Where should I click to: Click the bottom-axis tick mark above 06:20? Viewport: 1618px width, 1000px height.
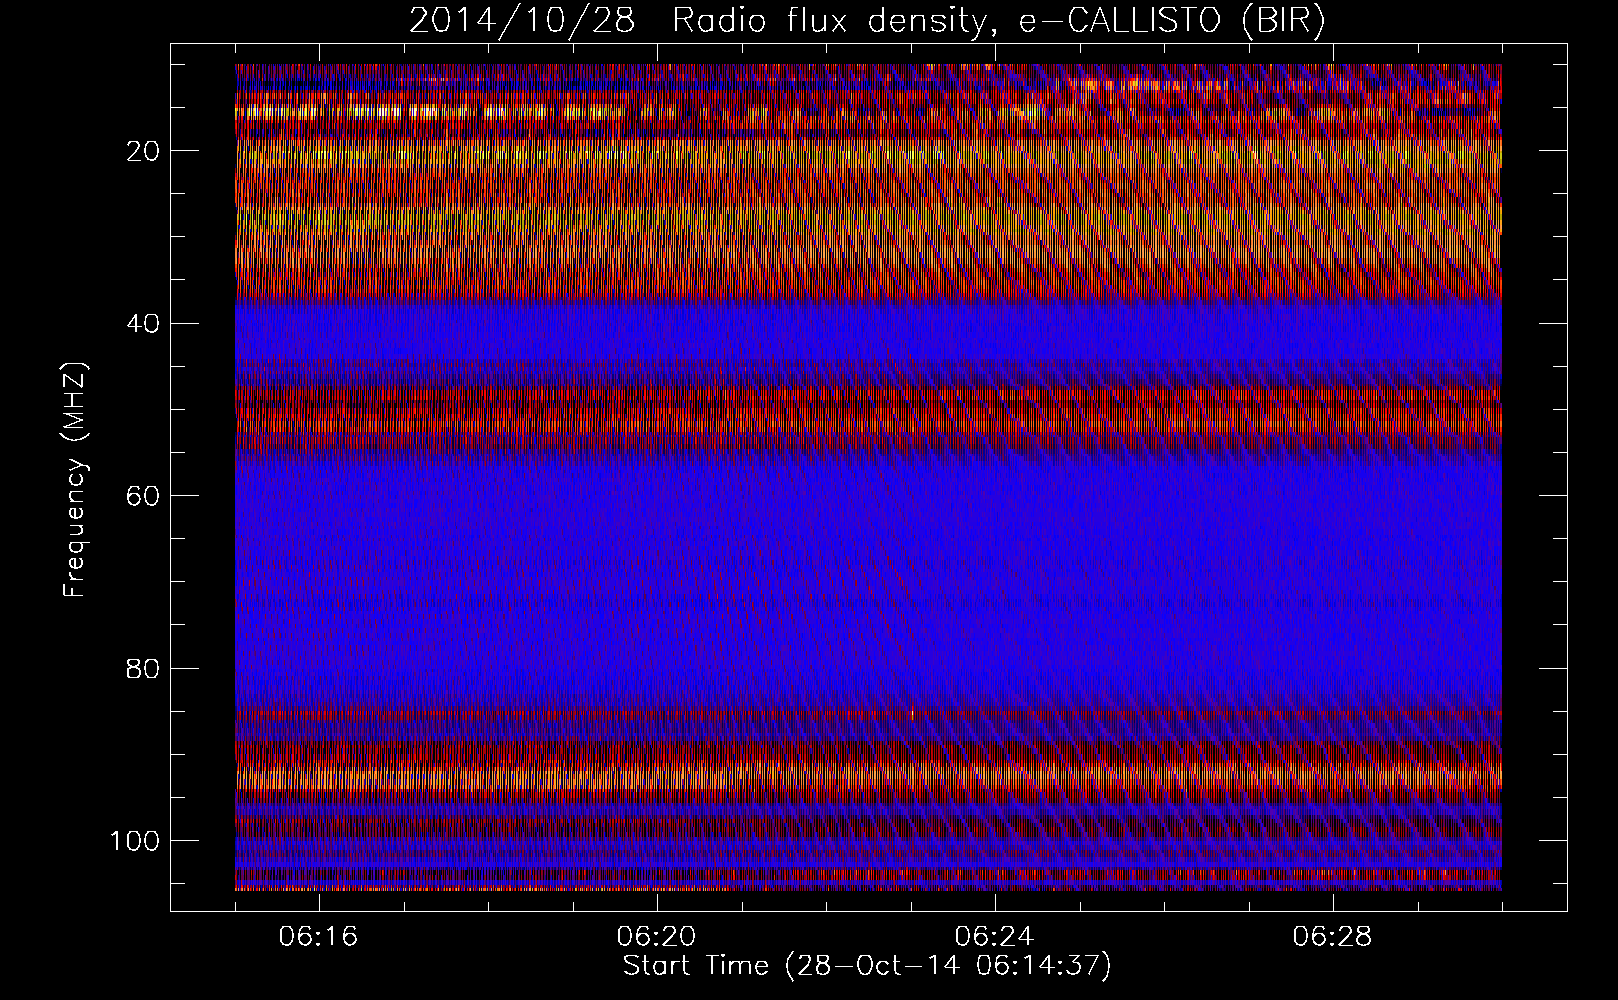click(657, 901)
